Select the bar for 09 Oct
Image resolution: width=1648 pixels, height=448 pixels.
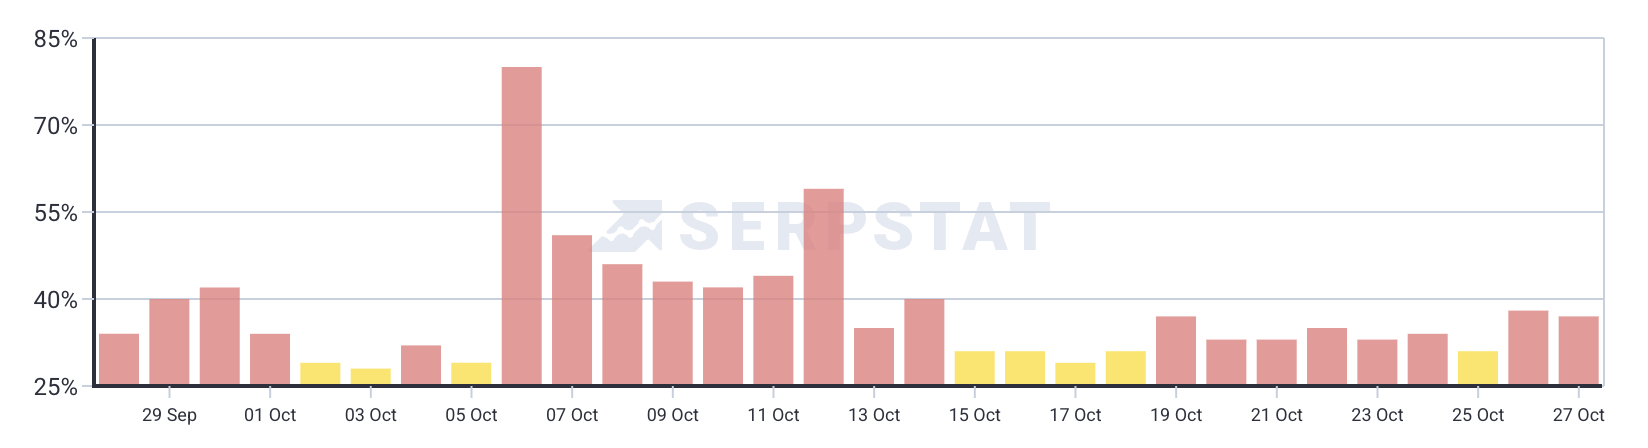673,333
